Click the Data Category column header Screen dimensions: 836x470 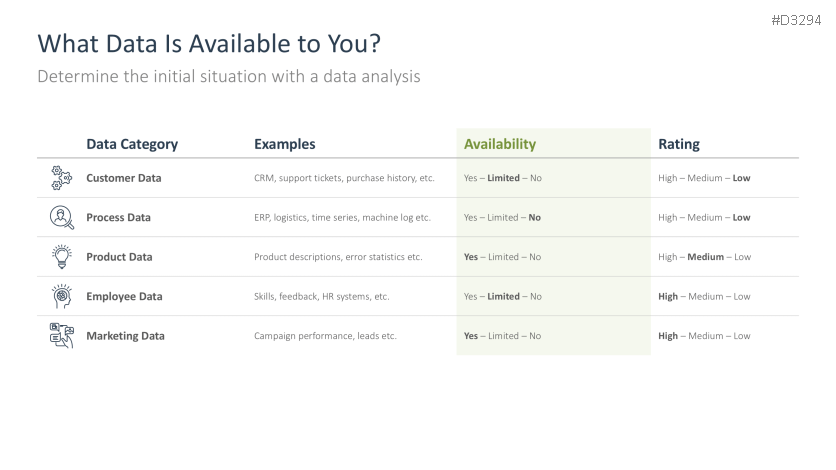(x=132, y=144)
